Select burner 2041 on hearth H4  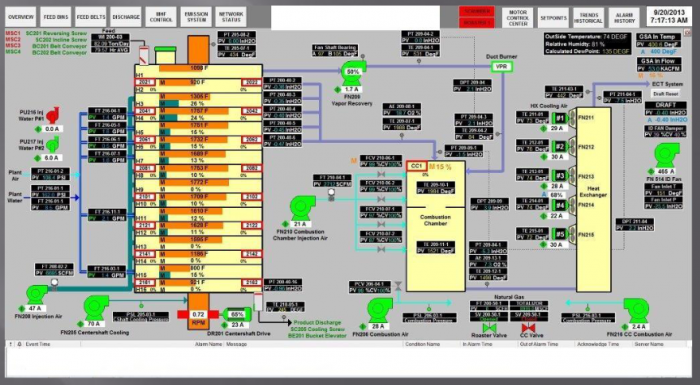145,111
